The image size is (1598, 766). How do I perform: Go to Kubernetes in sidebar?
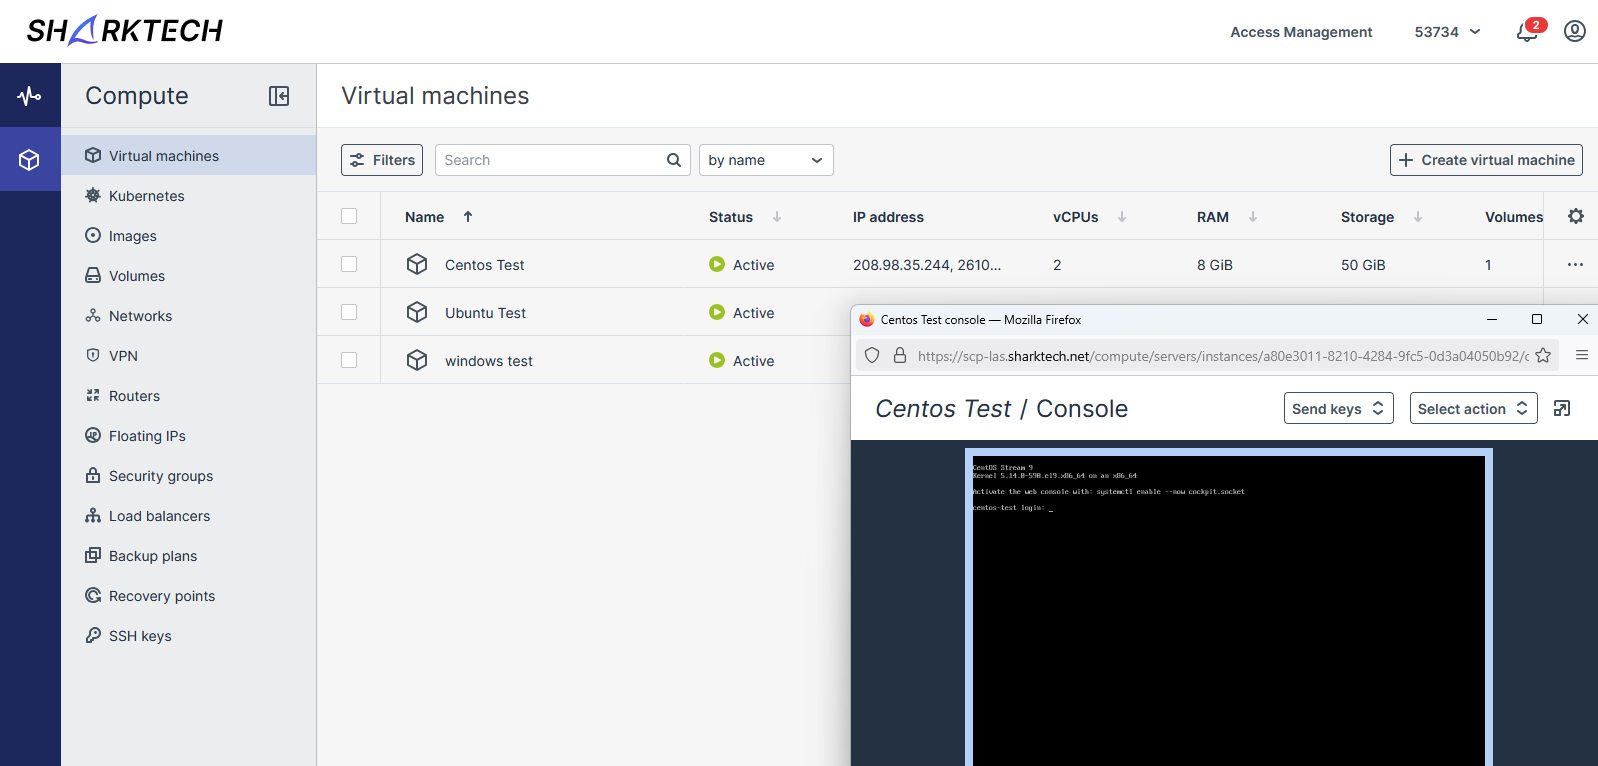click(x=146, y=196)
